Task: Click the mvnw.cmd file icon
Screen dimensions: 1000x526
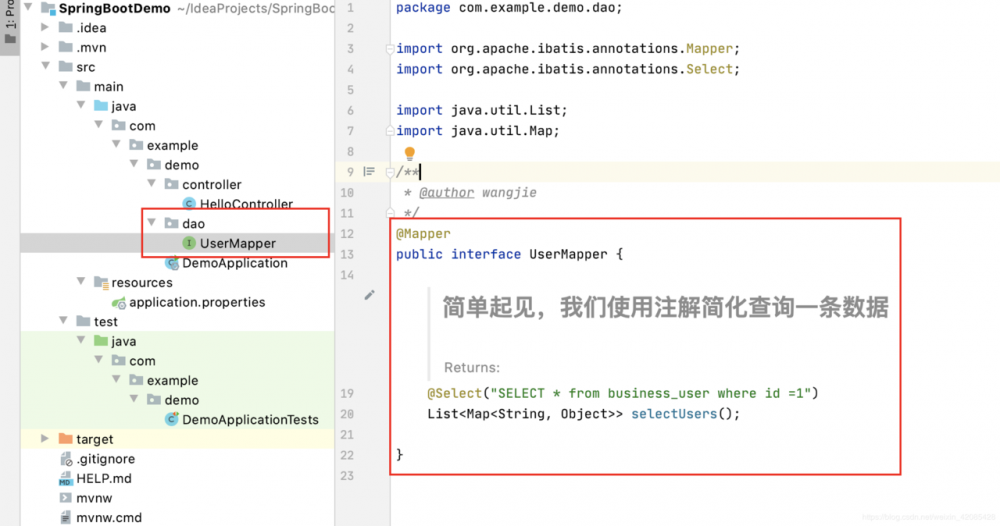Action: tap(65, 518)
